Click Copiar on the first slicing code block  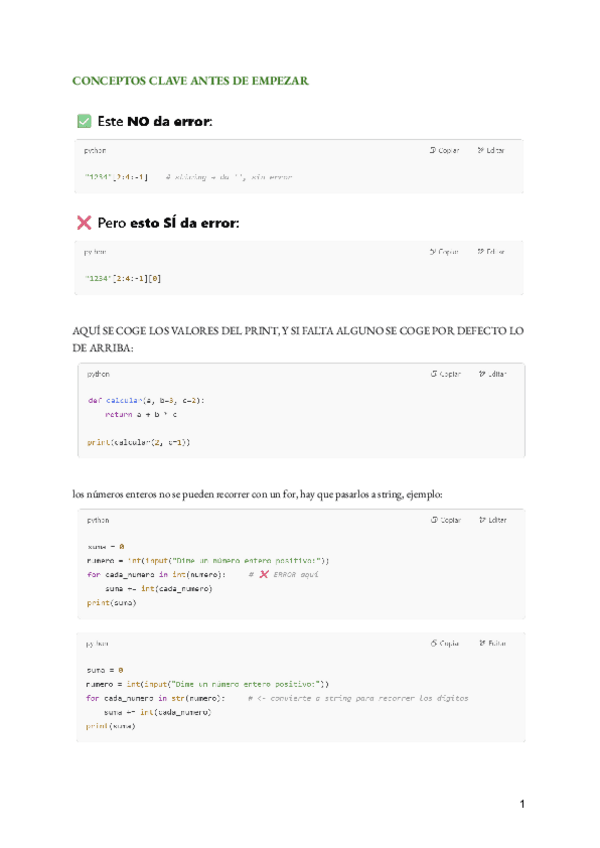pyautogui.click(x=444, y=150)
